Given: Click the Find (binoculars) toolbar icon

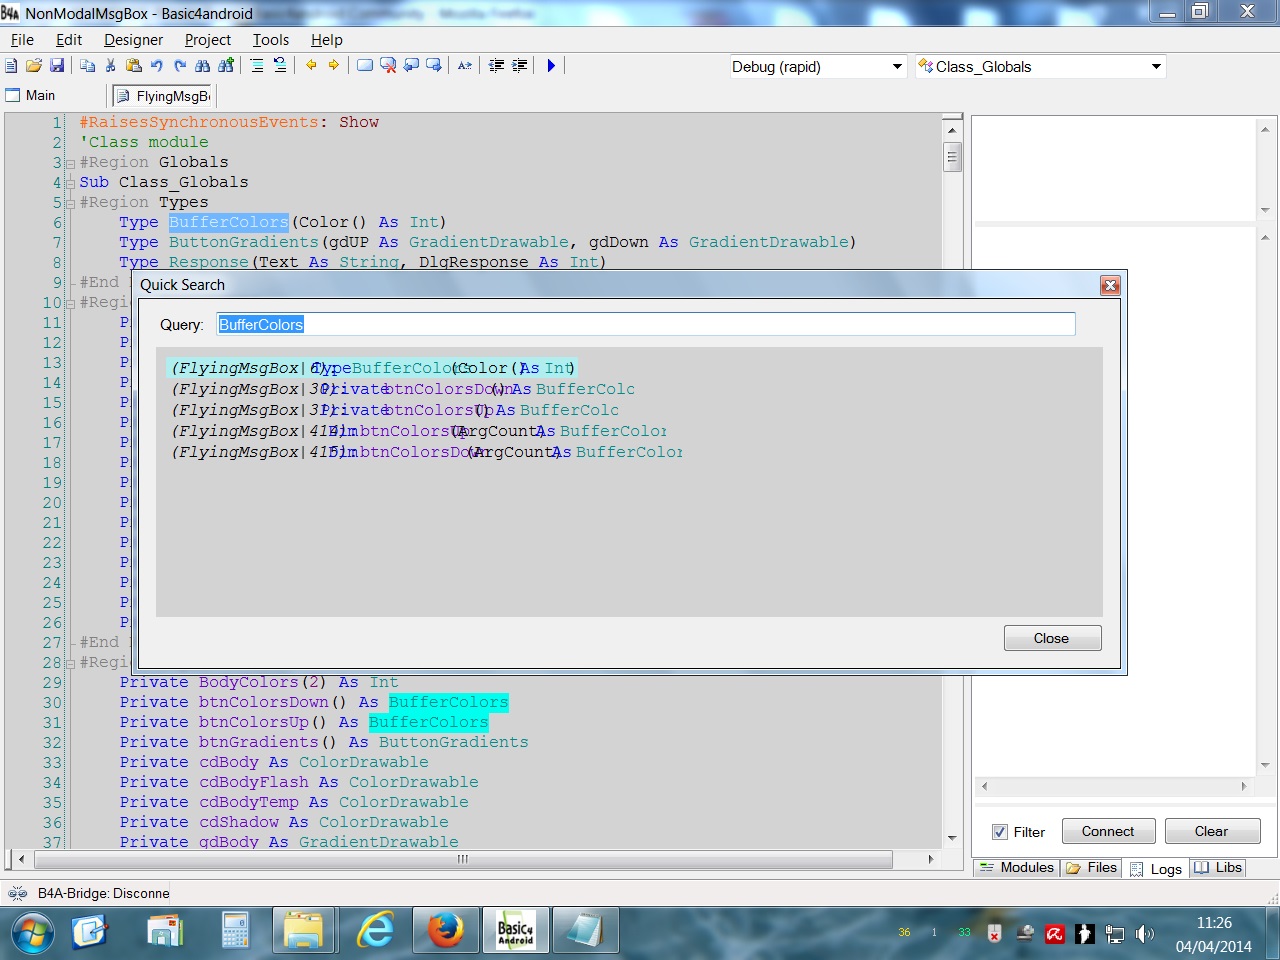Looking at the screenshot, I should 203,66.
